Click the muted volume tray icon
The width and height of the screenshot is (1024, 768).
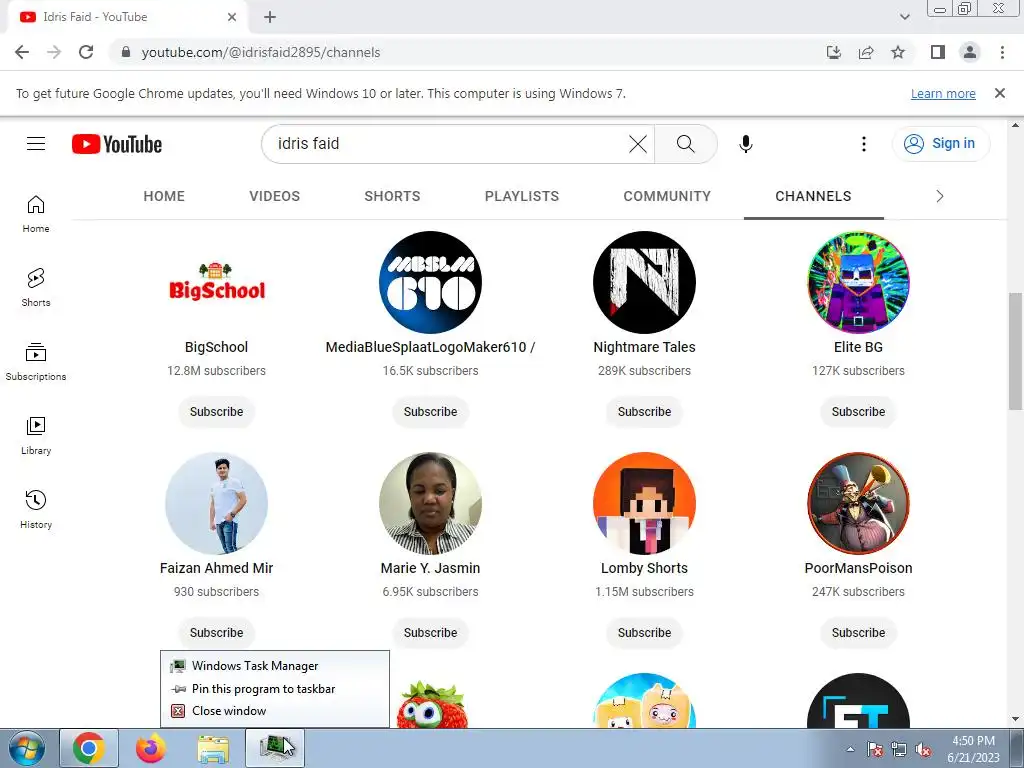coord(923,749)
